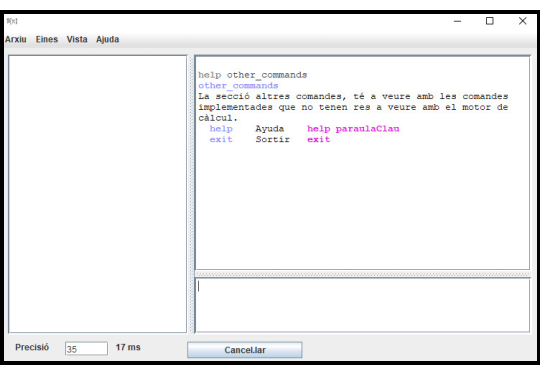Click into the Precisió input field
This screenshot has height=374, width=540.
(x=86, y=349)
